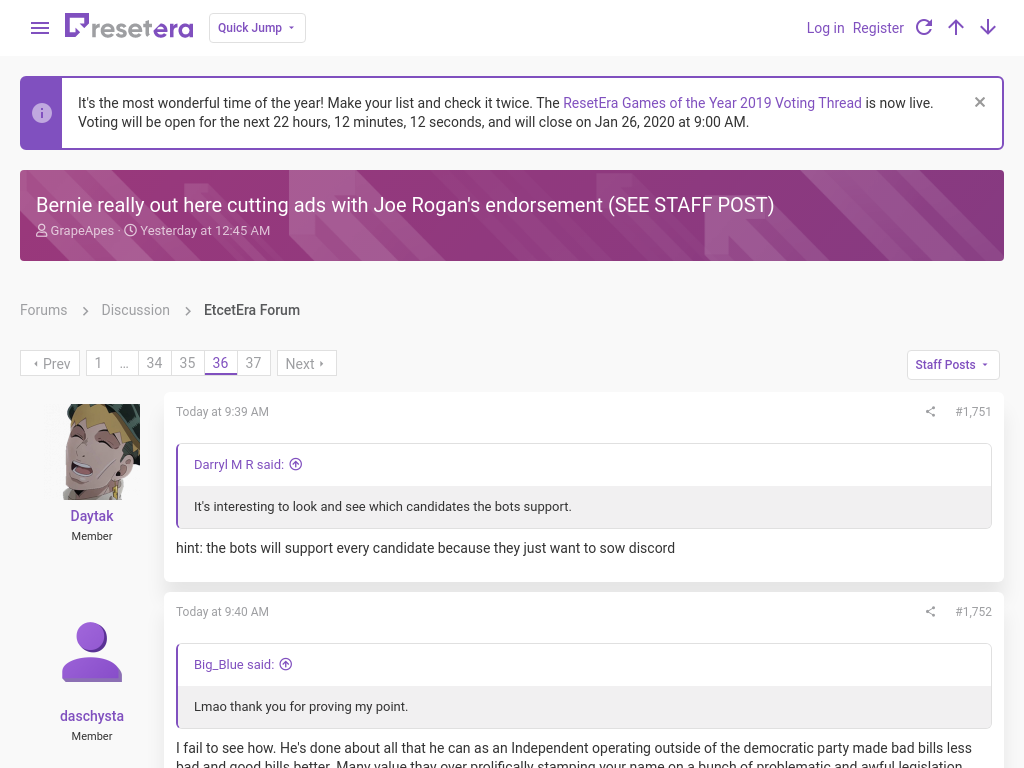Go to Big_Blue's quoted post arrow
The width and height of the screenshot is (1024, 768).
coord(286,664)
